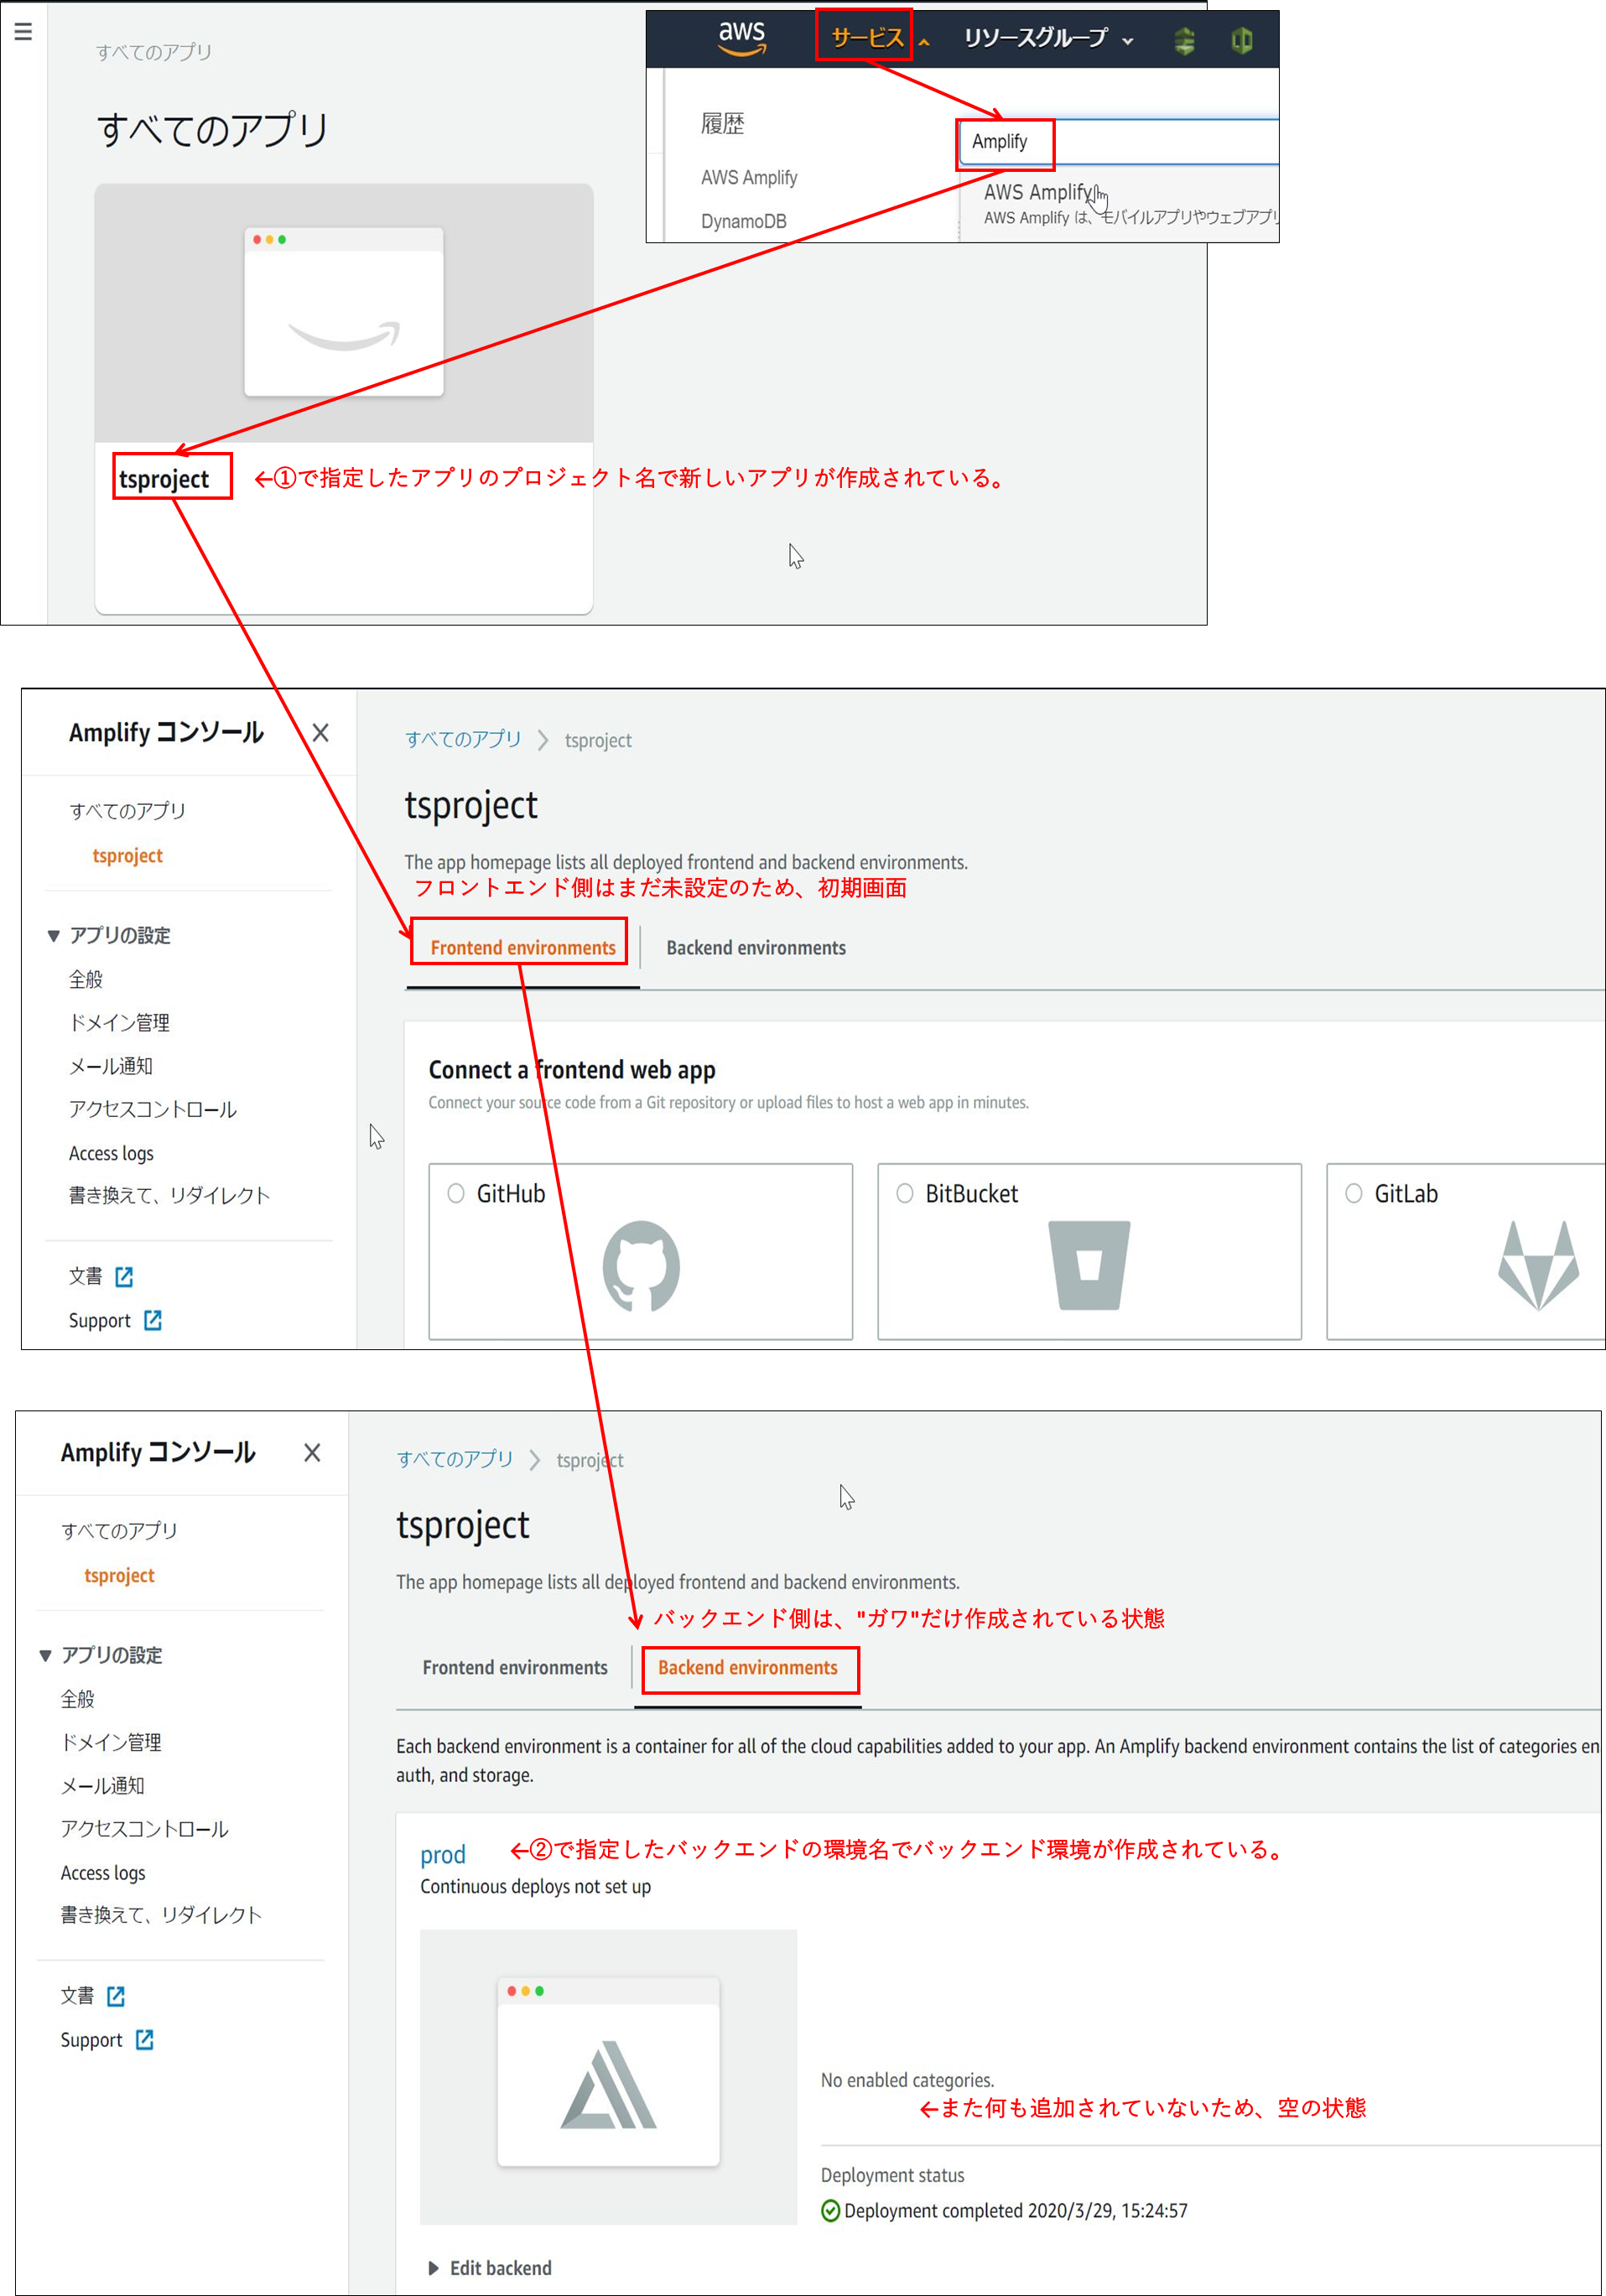Collapse アプリの設定 section in frontend window
The image size is (1606, 2296).
(54, 936)
